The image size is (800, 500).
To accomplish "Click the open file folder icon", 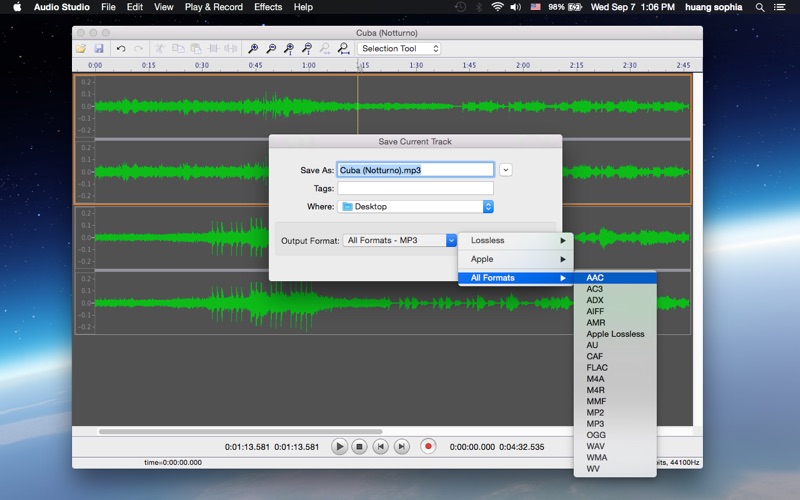I will coord(81,48).
